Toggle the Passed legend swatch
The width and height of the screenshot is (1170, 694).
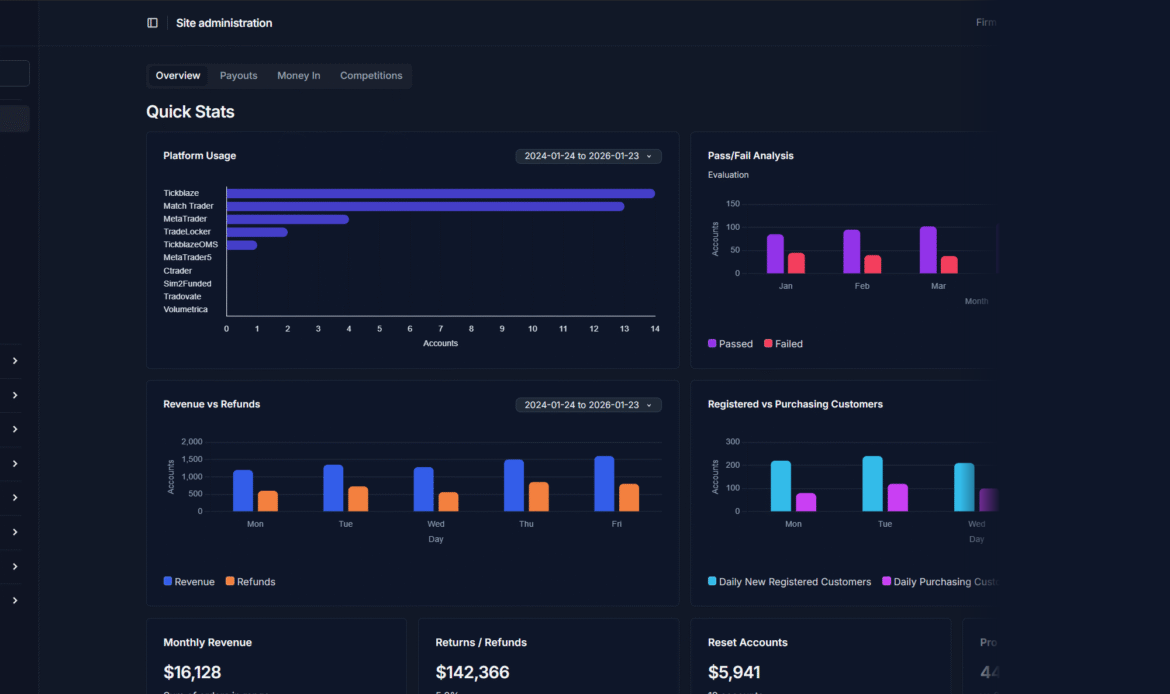[x=712, y=343]
